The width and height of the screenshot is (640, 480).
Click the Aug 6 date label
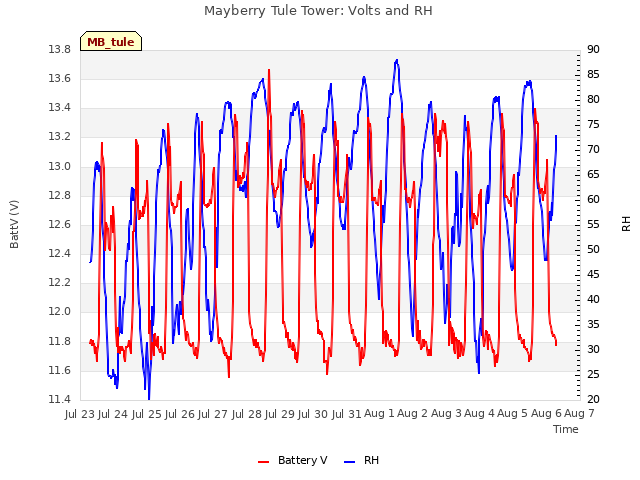546,414
